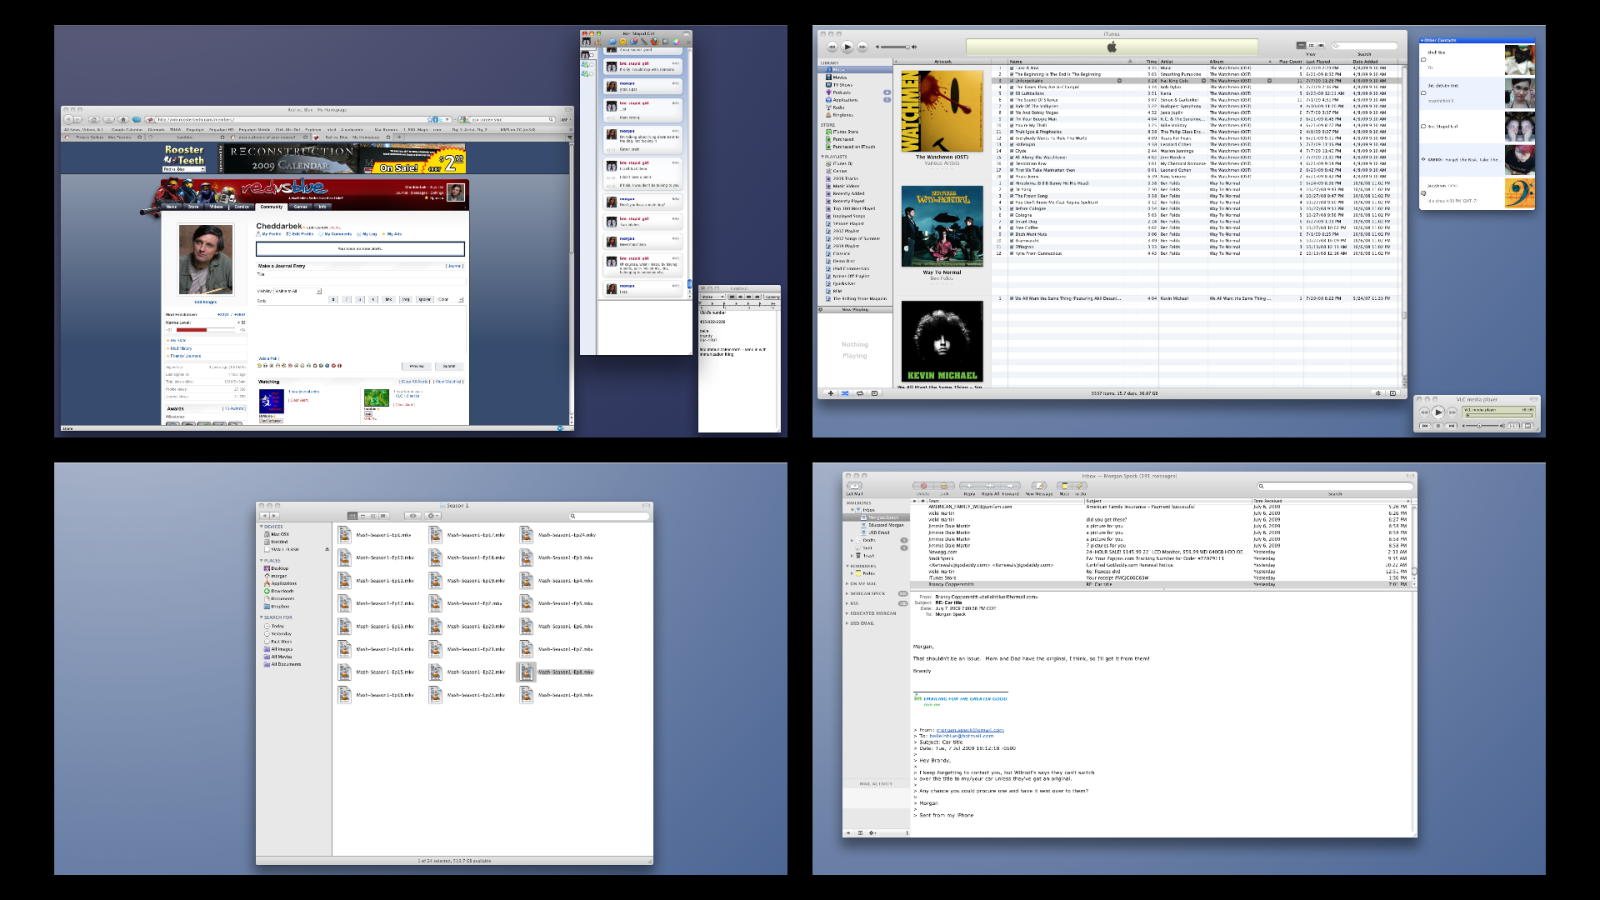Go forward in the Finder window
Screen dimensions: 1600x900
(x=273, y=516)
